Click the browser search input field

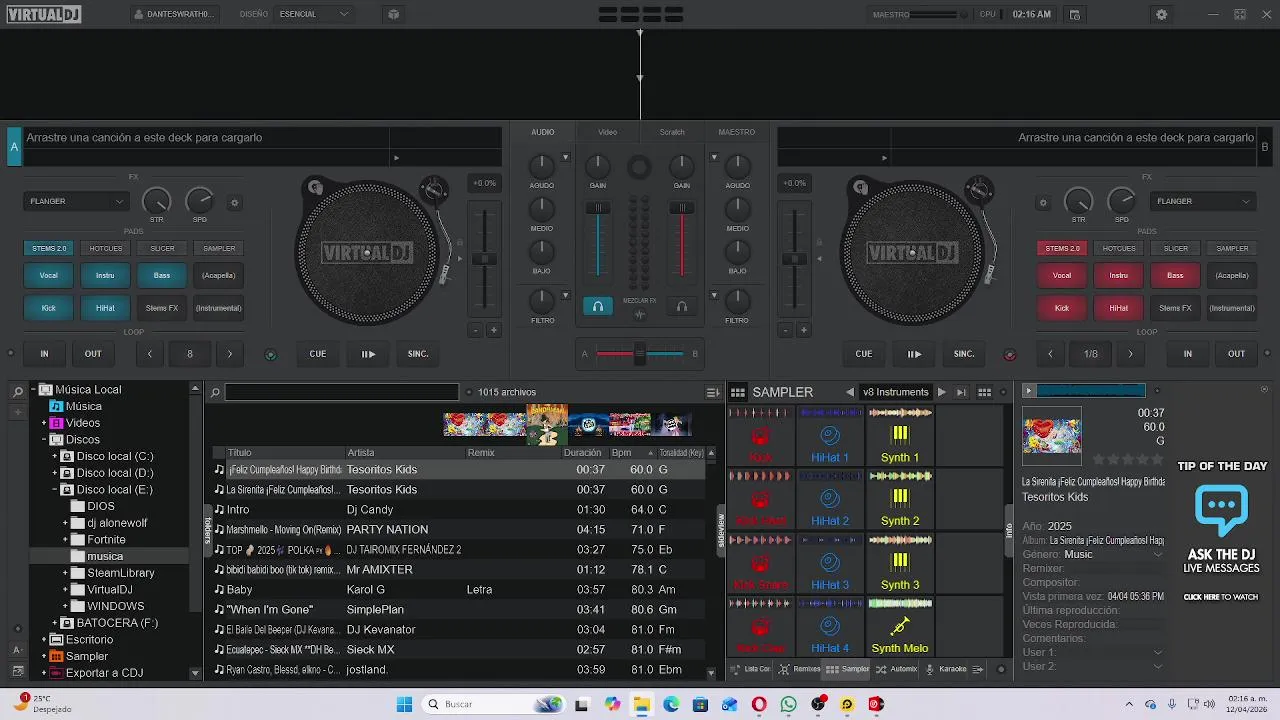[341, 392]
